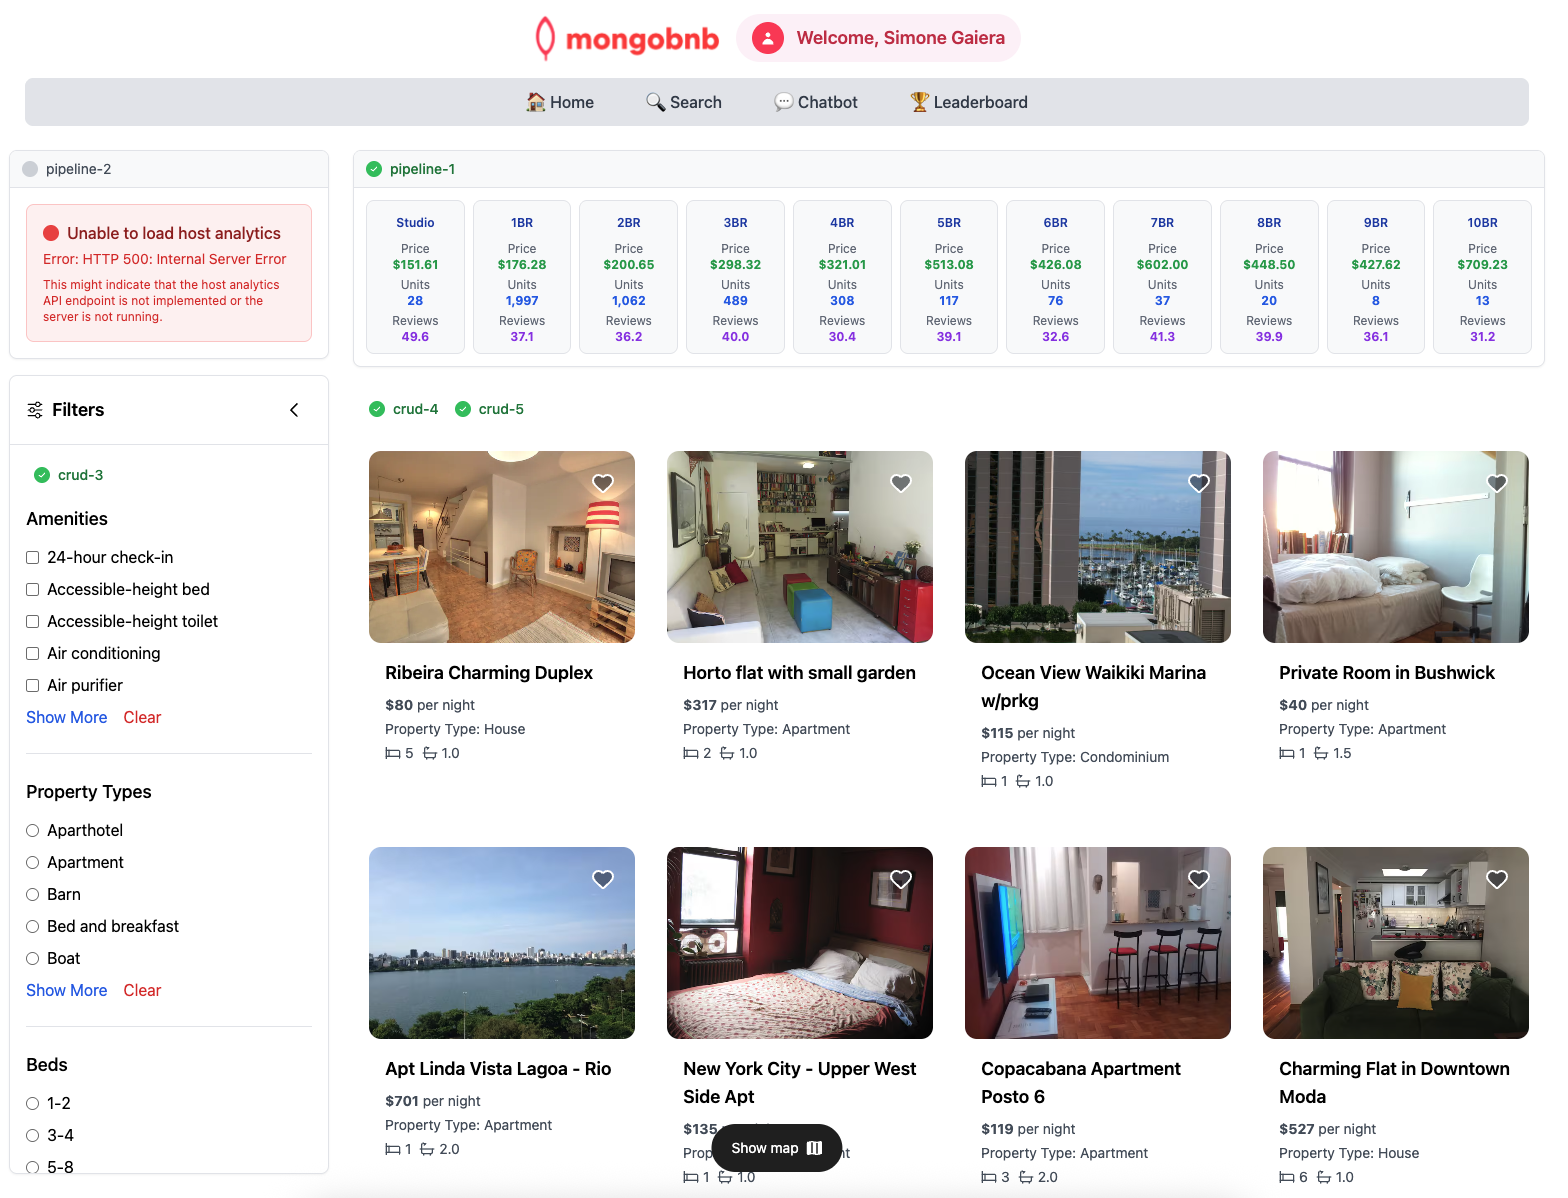Enable the 24-hour check-in amenity filter

point(33,558)
